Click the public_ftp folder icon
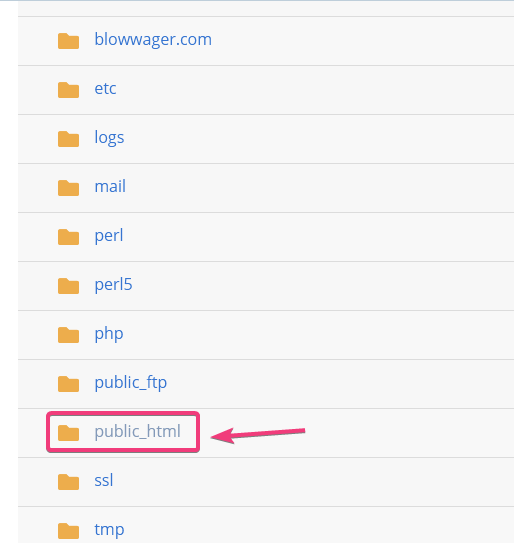This screenshot has height=543, width=514. (x=68, y=384)
